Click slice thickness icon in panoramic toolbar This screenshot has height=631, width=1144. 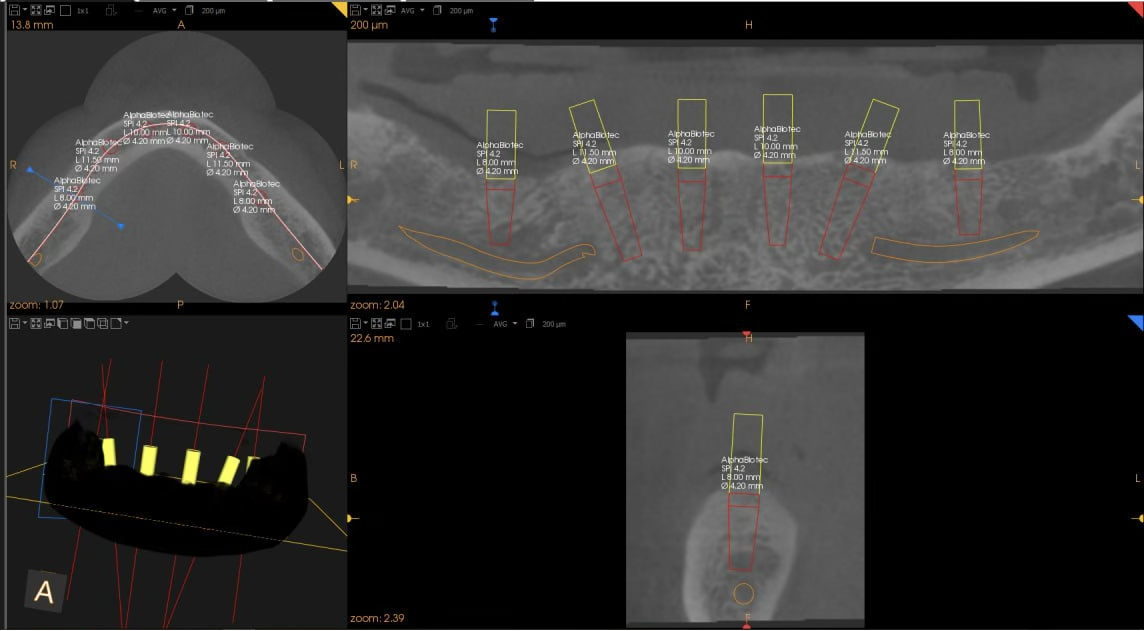pyautogui.click(x=437, y=10)
